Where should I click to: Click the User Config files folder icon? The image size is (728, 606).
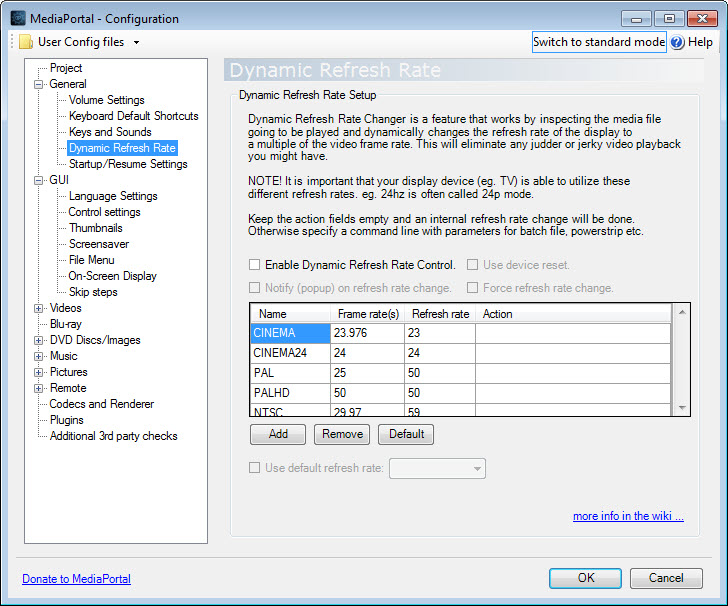tap(26, 42)
